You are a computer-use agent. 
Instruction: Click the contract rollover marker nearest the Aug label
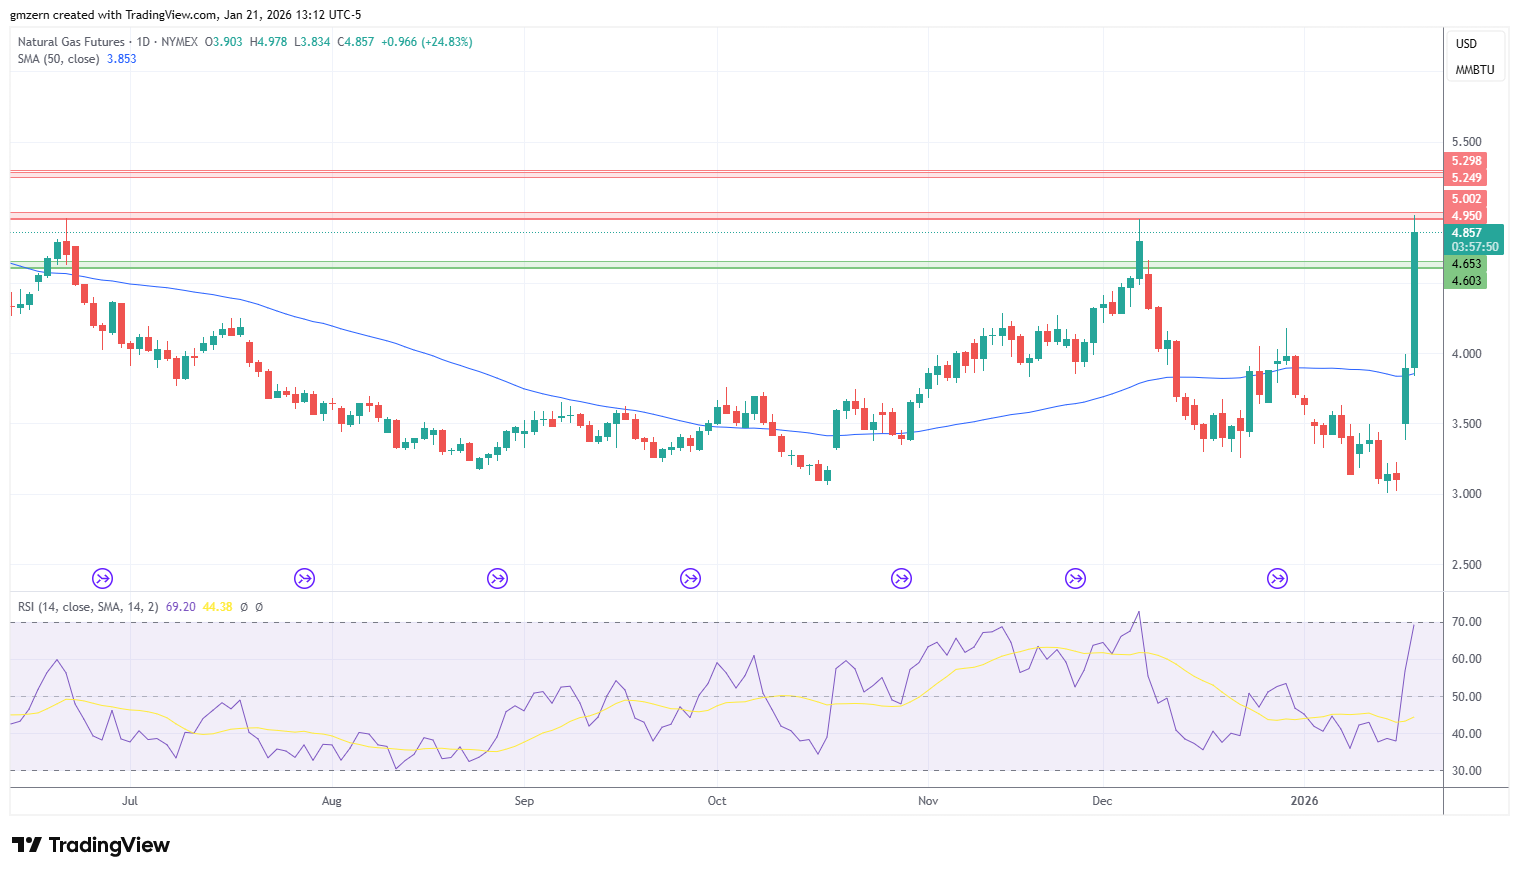pos(304,578)
